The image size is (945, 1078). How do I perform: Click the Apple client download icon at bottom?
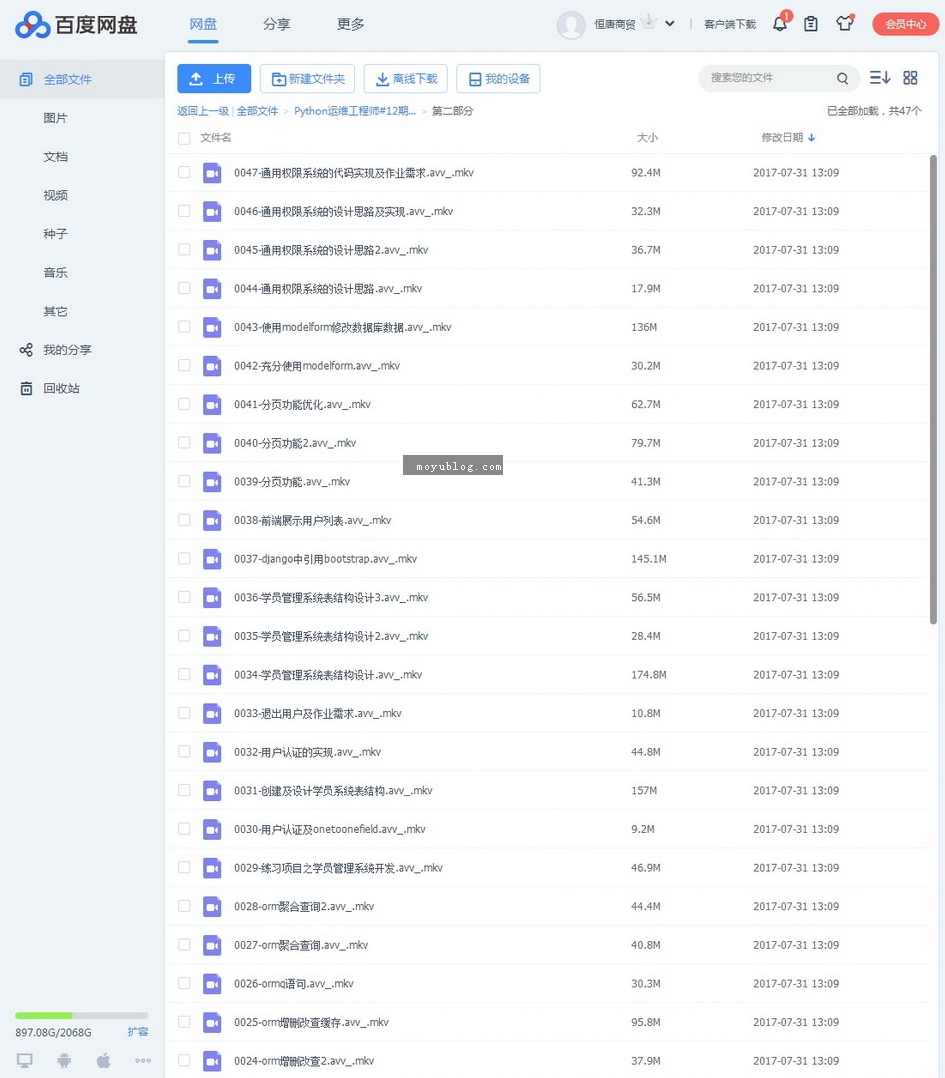(x=103, y=1059)
